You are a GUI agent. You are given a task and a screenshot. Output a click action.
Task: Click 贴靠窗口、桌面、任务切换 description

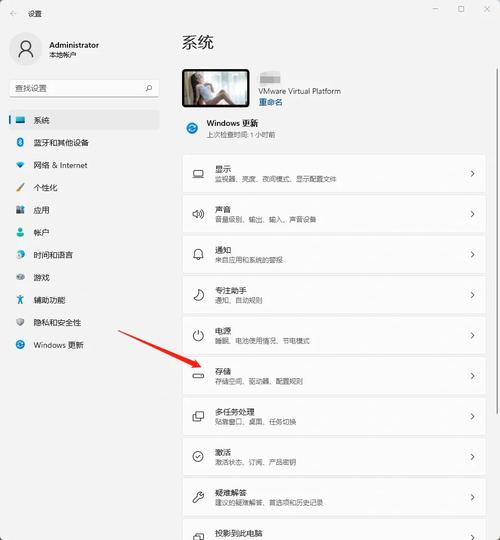point(256,422)
